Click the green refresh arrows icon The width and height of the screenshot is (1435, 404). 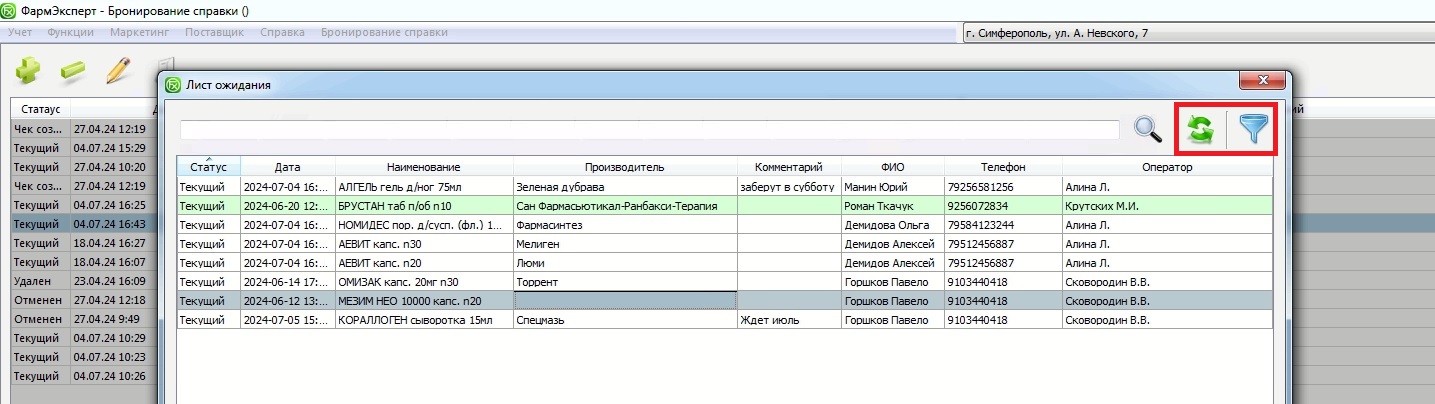[1200, 130]
